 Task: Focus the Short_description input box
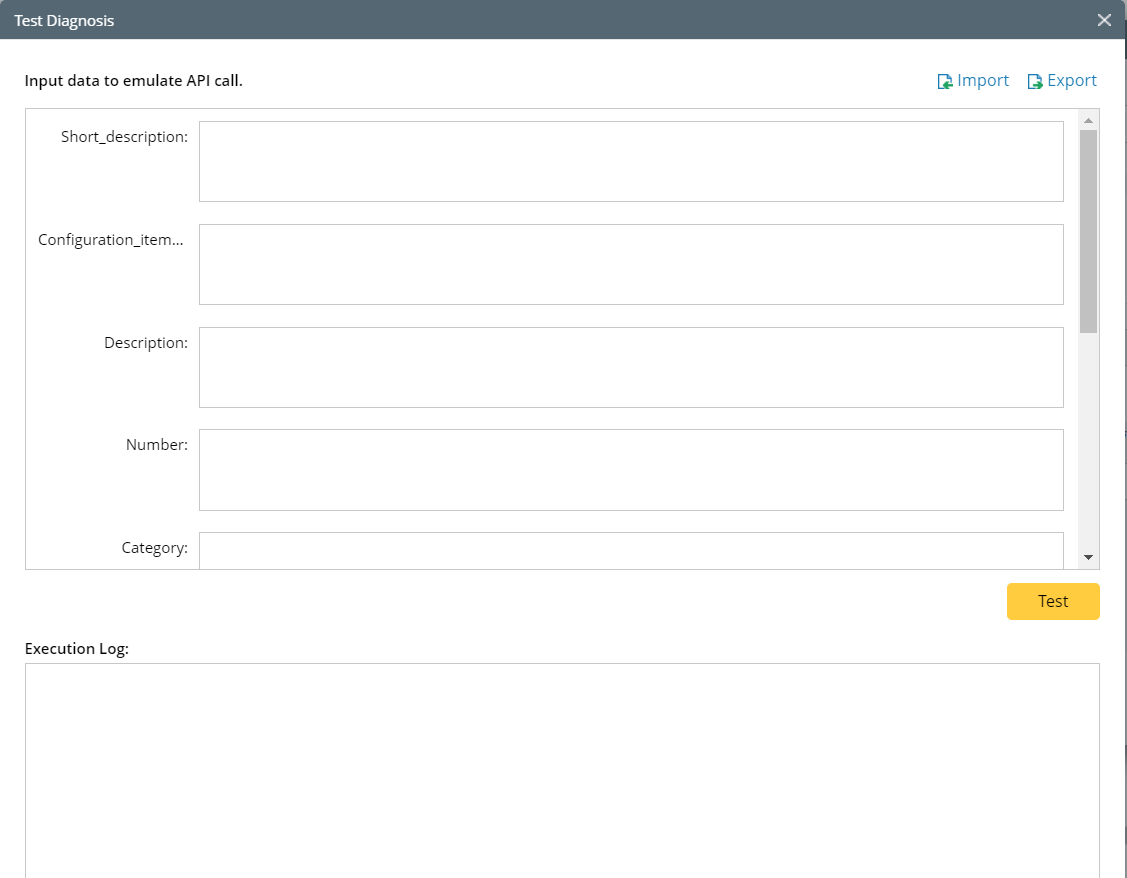point(631,162)
